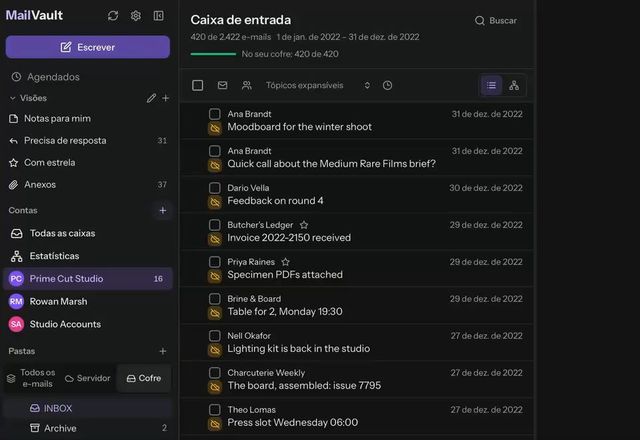Viewport: 640px width, 440px height.
Task: Check Feedback on round 4 checkbox
Action: click(215, 188)
